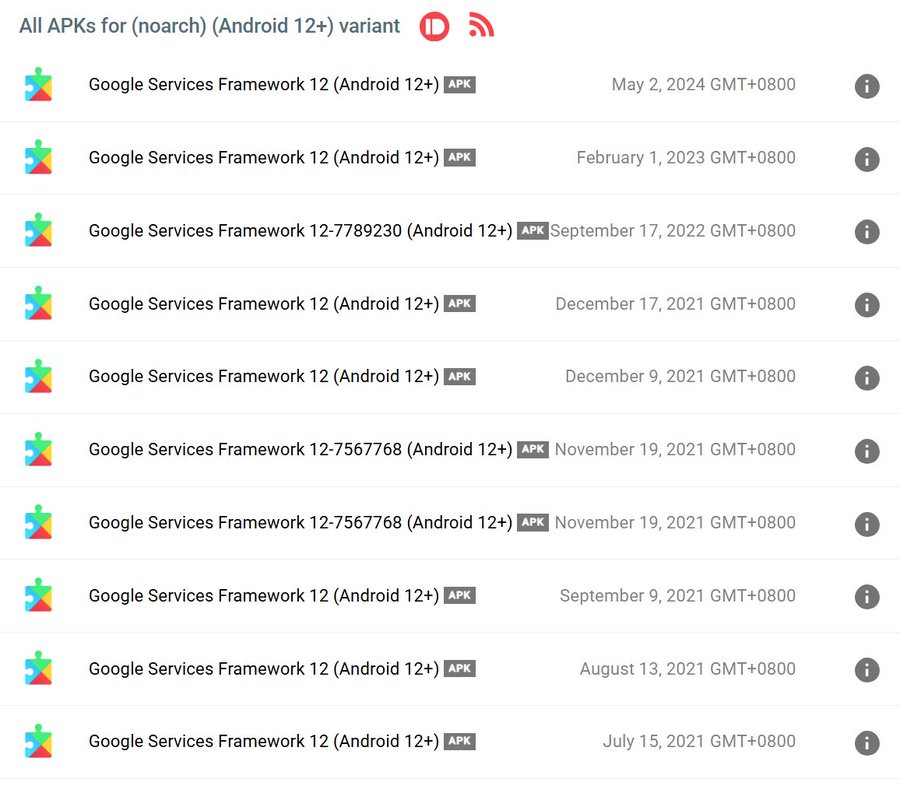Open the May 2, 2024 Framework 12 link

[x=263, y=85]
